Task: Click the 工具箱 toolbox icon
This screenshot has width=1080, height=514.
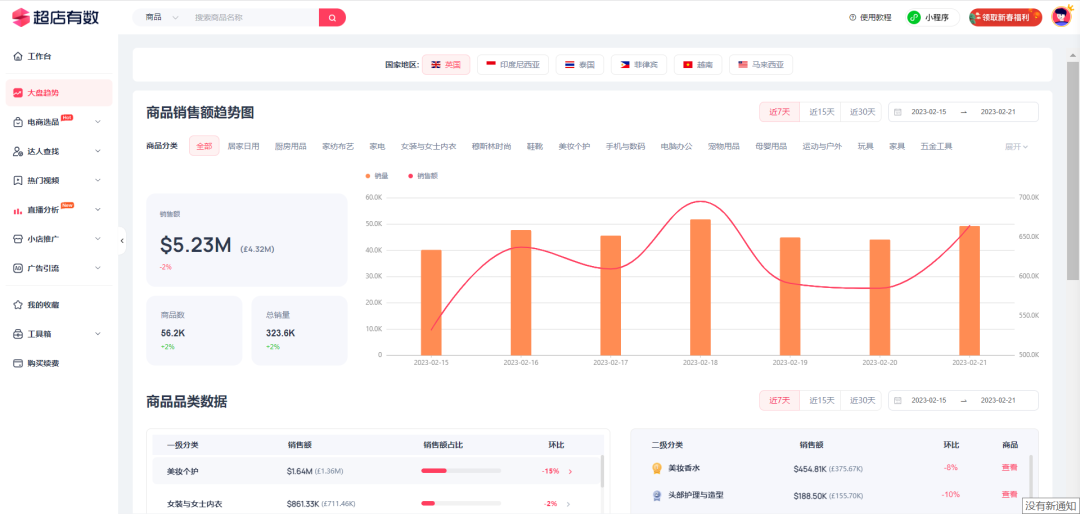Action: coord(18,334)
